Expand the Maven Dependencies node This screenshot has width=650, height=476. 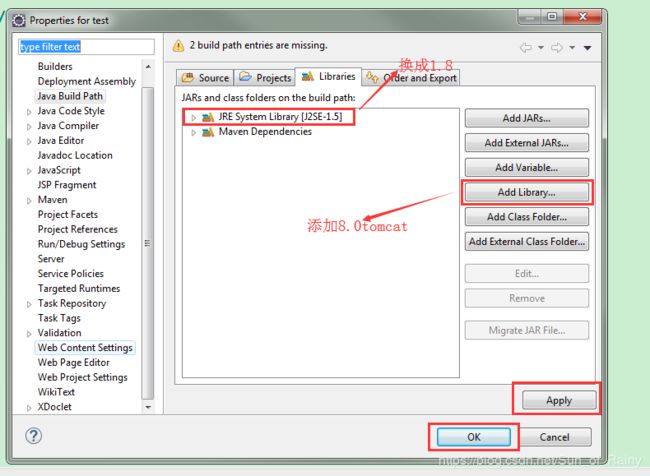tap(194, 133)
